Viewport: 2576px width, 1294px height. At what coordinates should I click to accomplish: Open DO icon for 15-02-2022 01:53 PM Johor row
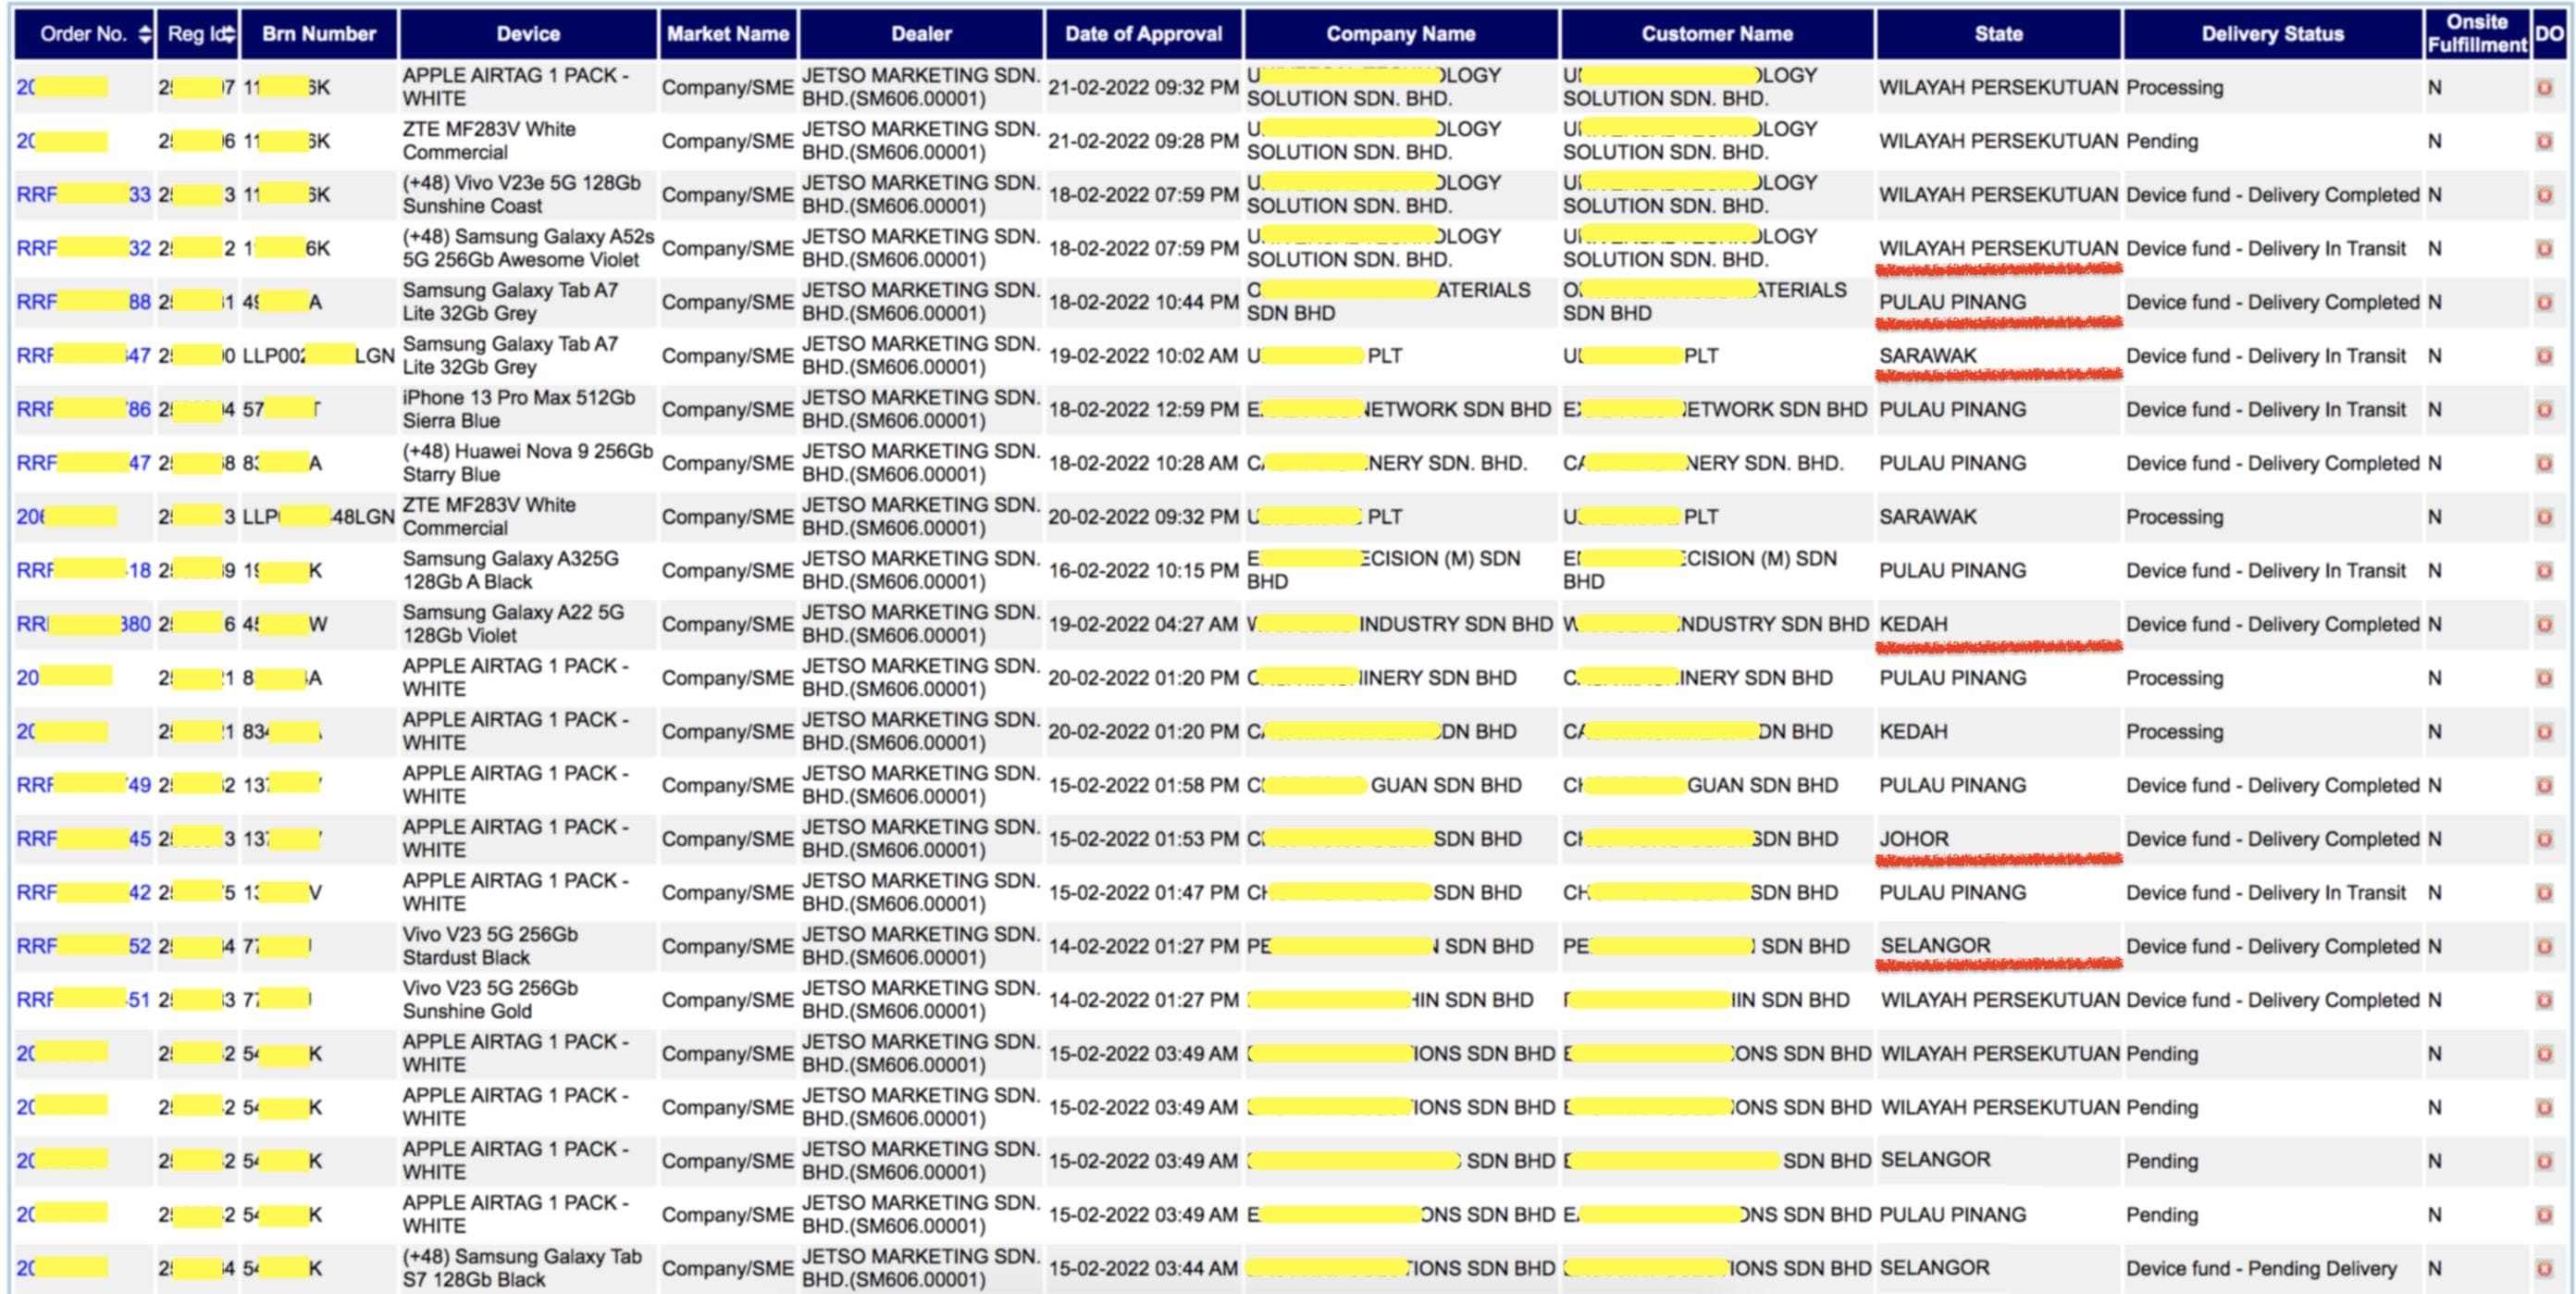[2545, 839]
